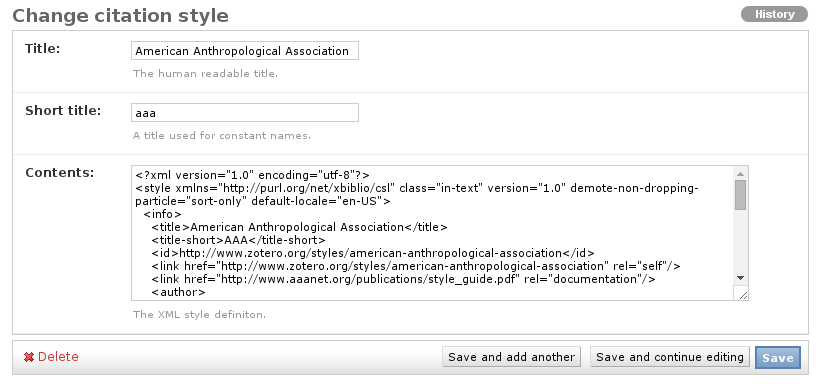Click the Short title field label
This screenshot has width=817, height=386.
tap(63, 110)
